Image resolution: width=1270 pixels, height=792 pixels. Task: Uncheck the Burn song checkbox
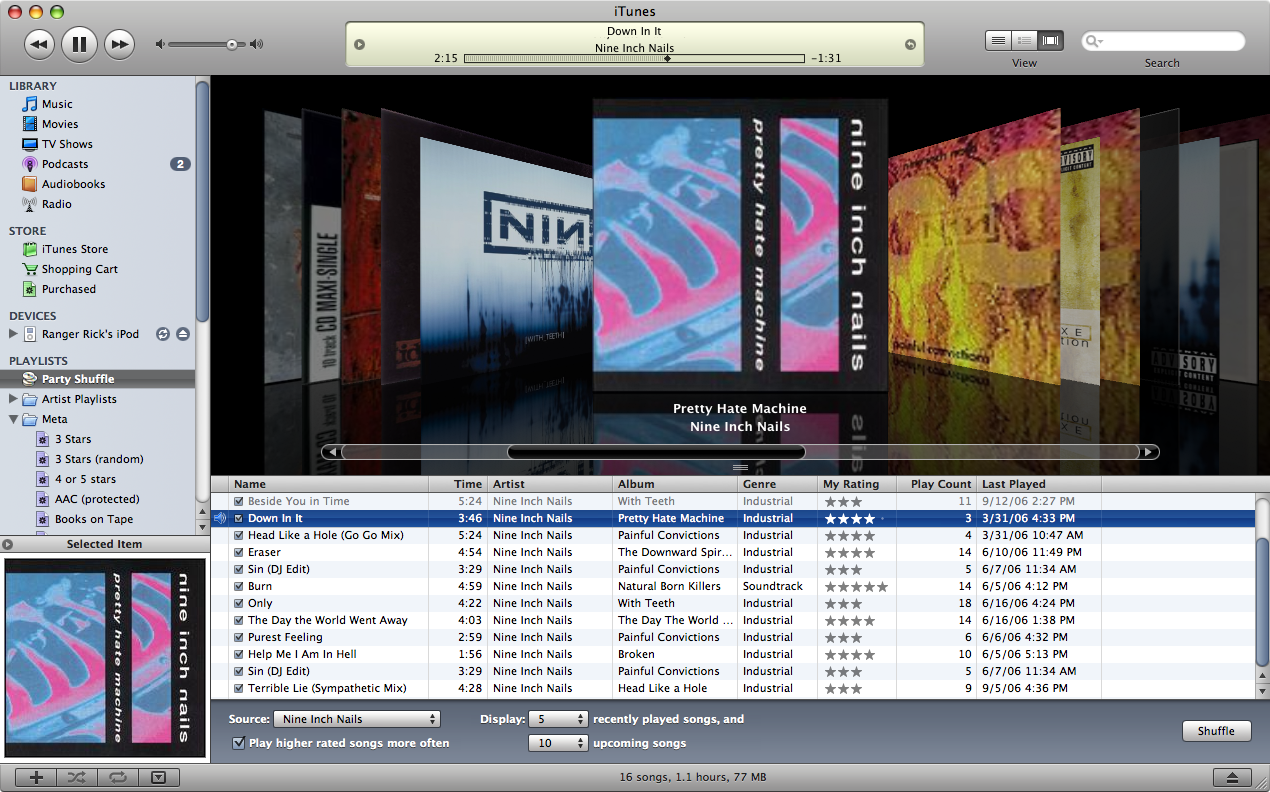pyautogui.click(x=239, y=586)
